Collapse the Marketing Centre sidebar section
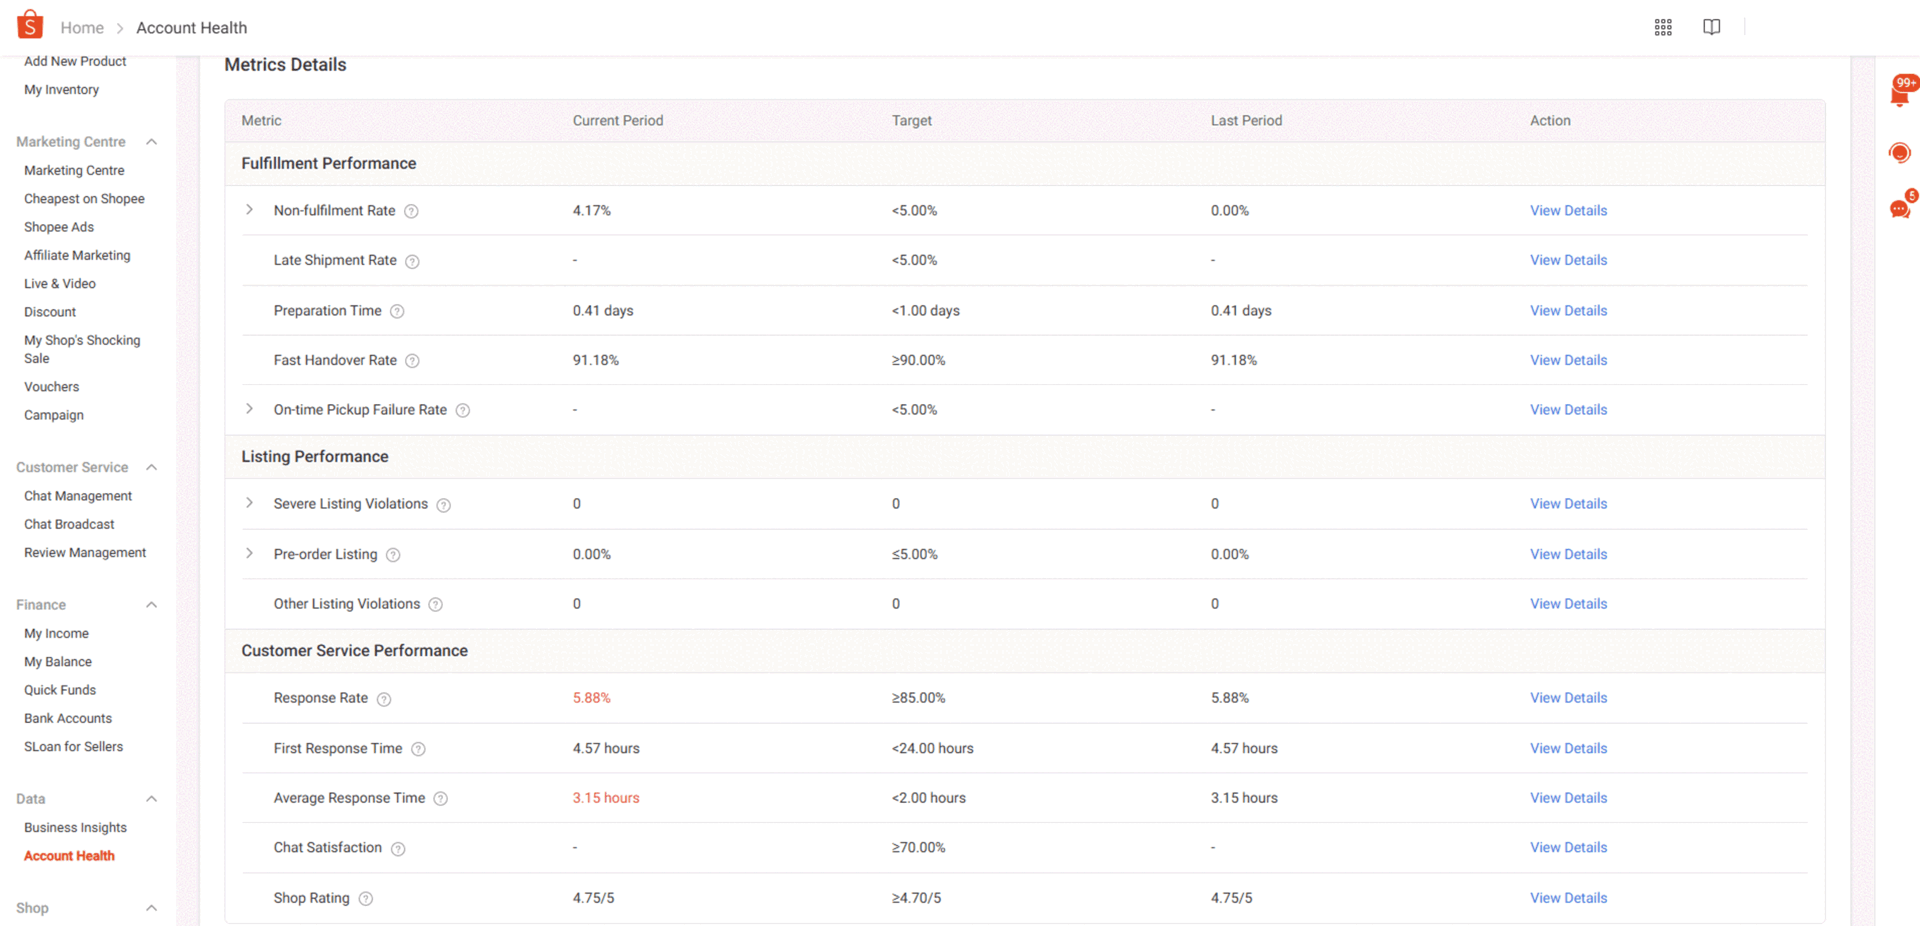Viewport: 1920px width, 926px height. pos(152,142)
